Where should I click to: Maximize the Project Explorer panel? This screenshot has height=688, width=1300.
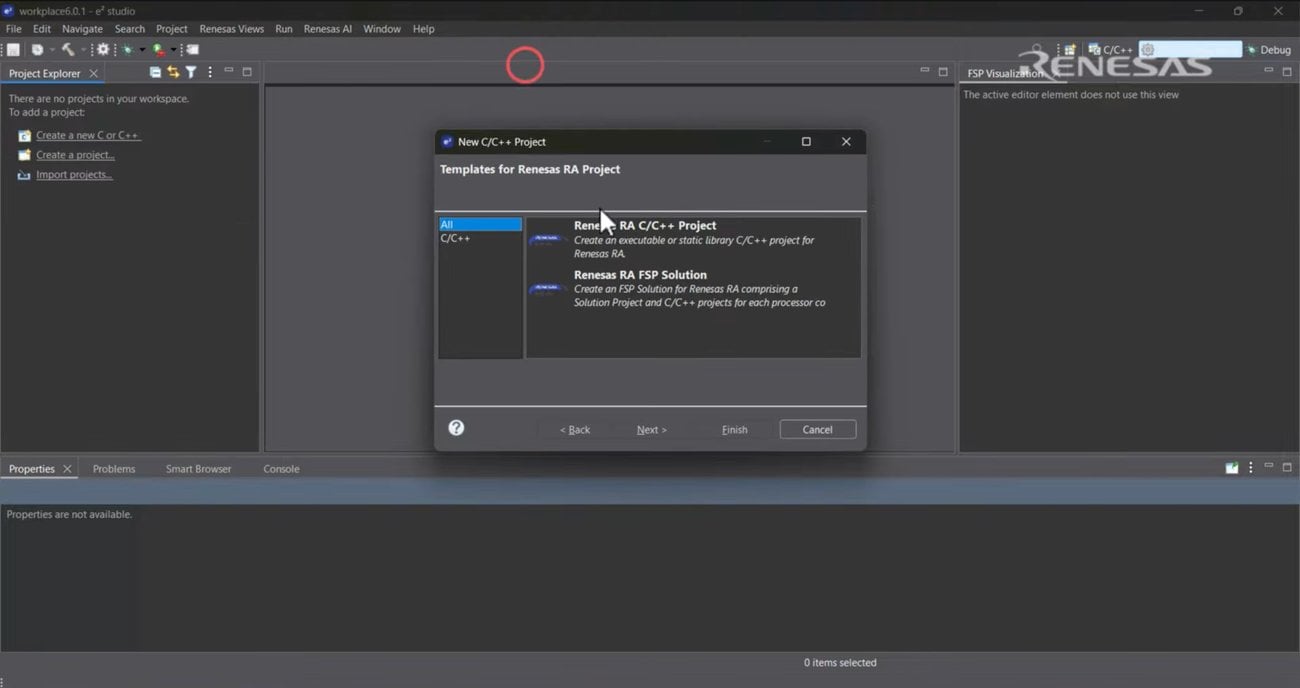point(247,72)
